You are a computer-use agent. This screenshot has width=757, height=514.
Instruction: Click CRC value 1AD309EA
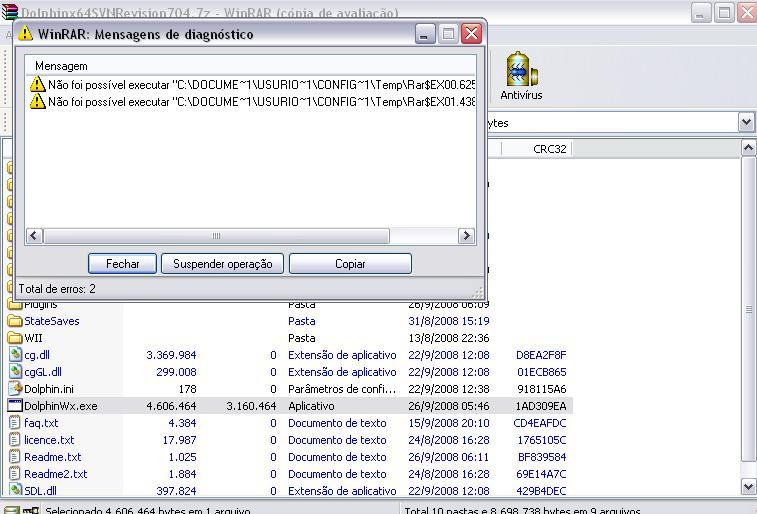click(541, 406)
